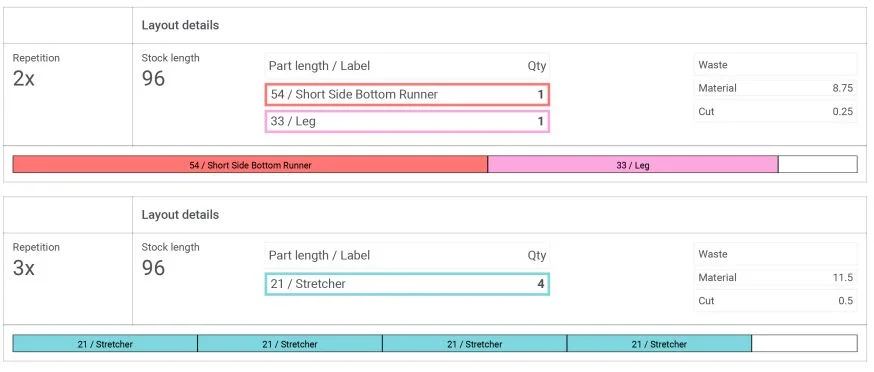Image resolution: width=874 pixels, height=372 pixels.
Task: Click the second layout's Part length / Label header
Action: point(319,255)
